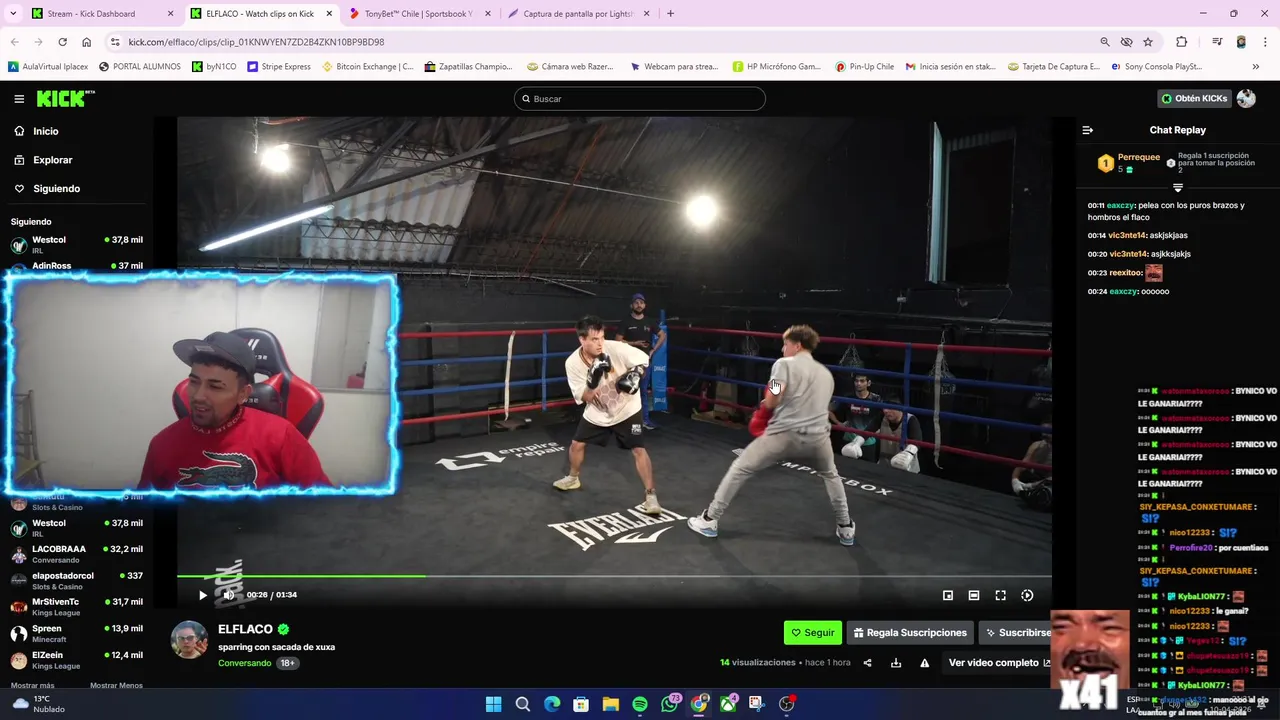Click Obtén KICKs button
The image size is (1280, 720).
[x=1193, y=98]
